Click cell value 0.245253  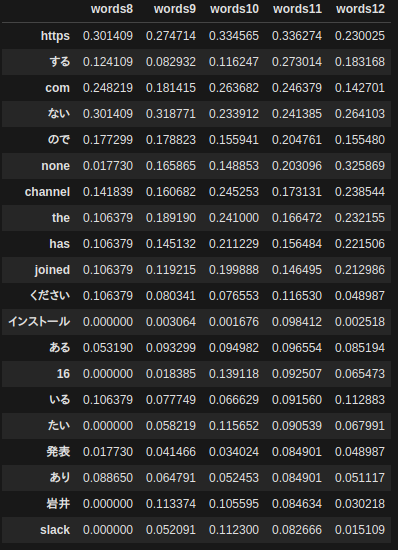(x=234, y=192)
